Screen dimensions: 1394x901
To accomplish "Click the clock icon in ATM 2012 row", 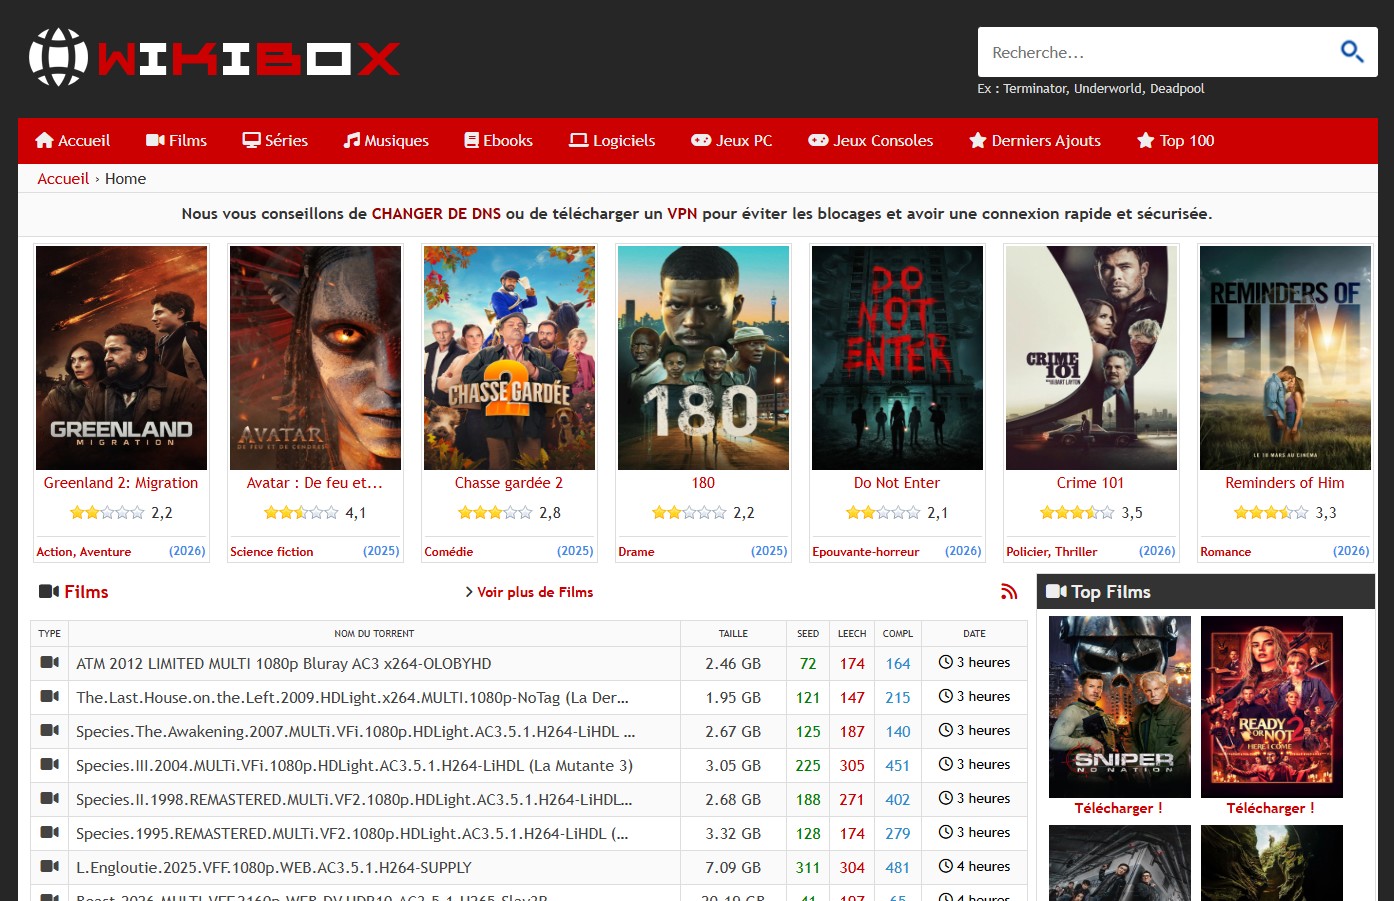I will point(945,662).
